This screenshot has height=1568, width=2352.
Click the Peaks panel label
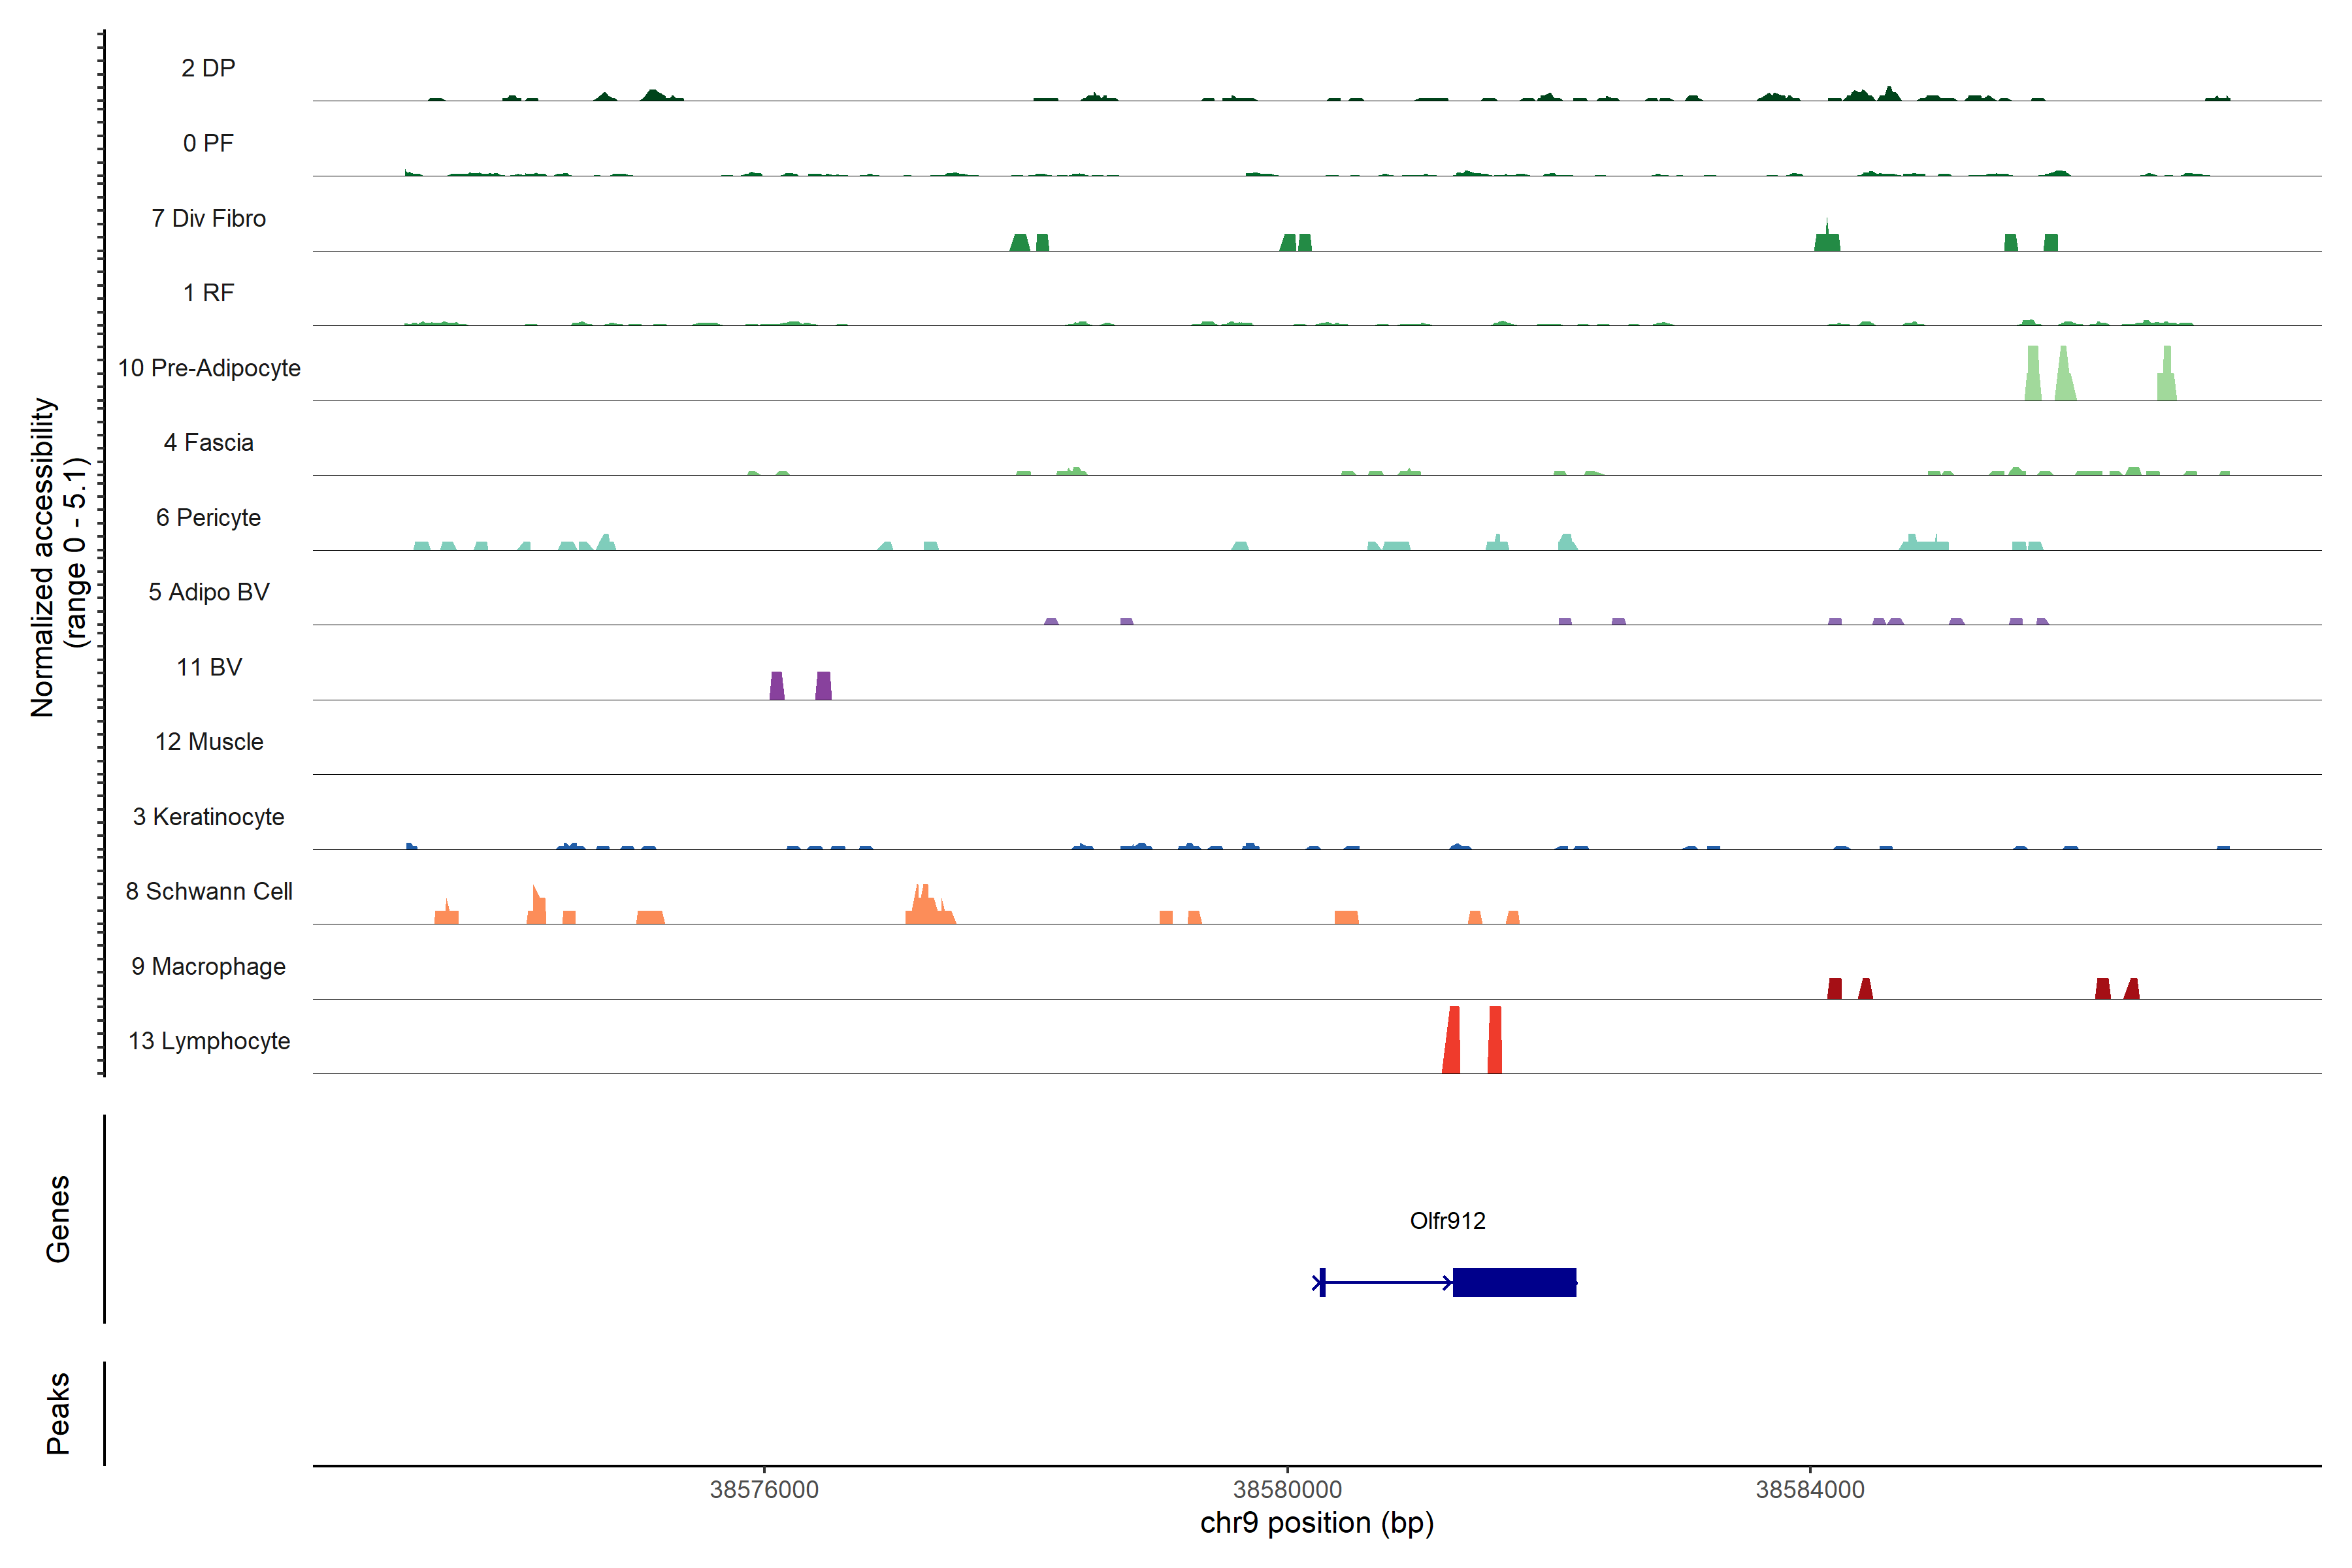(58, 1413)
